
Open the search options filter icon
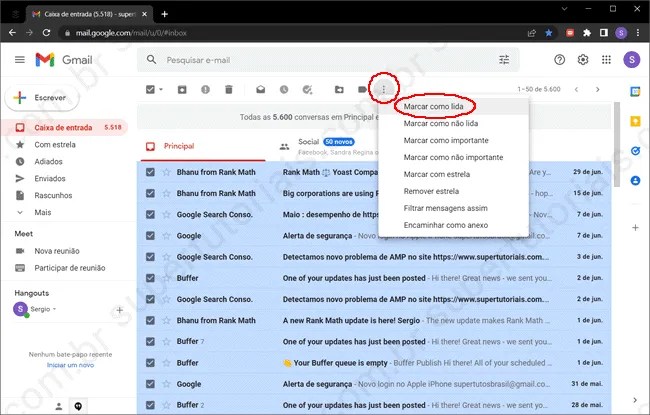(504, 60)
